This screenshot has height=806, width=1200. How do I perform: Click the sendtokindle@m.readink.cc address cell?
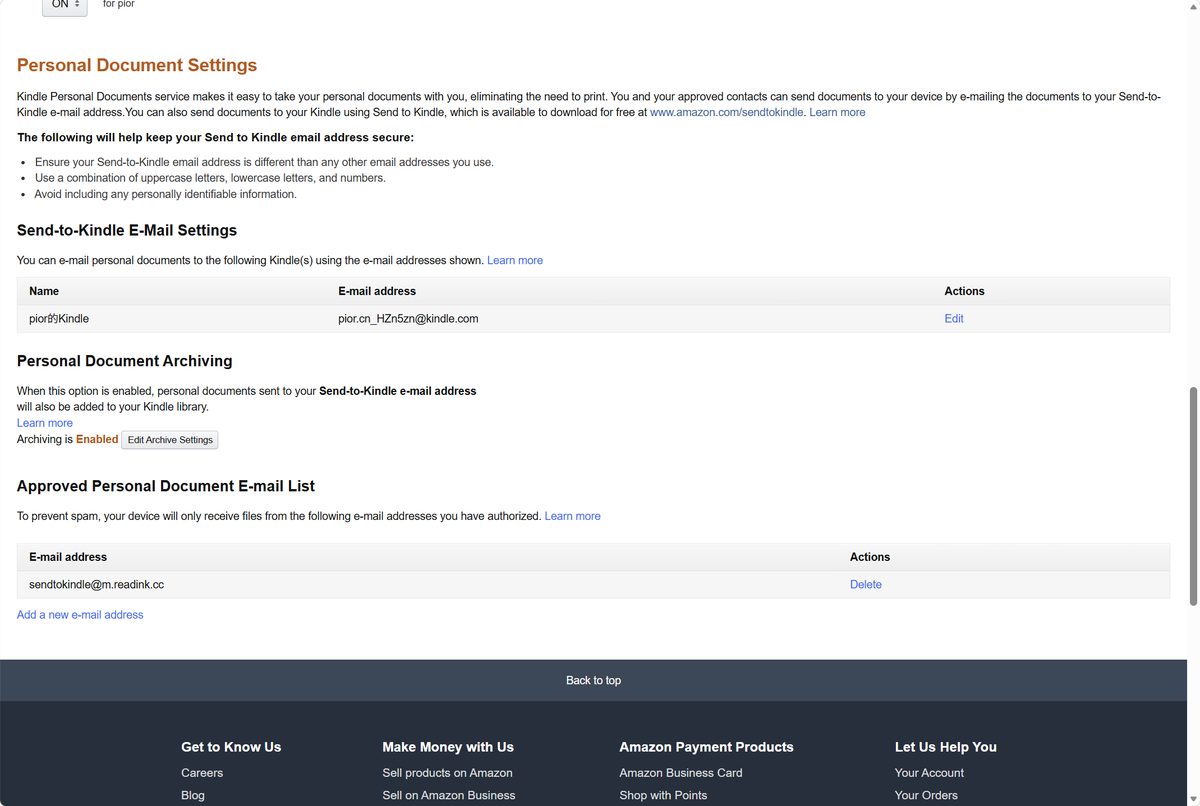pos(97,585)
